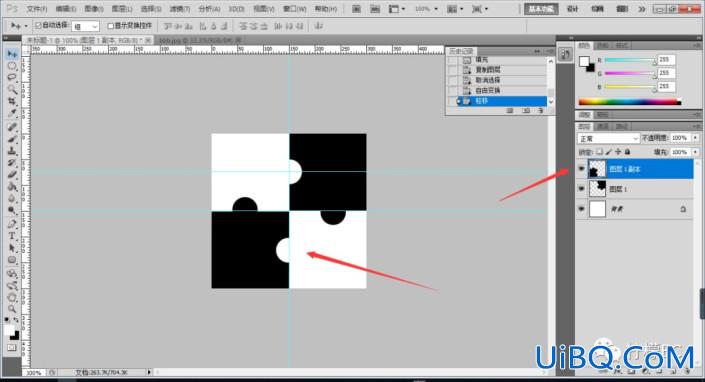Click the lock position icon
The height and width of the screenshot is (382, 705).
tap(618, 152)
